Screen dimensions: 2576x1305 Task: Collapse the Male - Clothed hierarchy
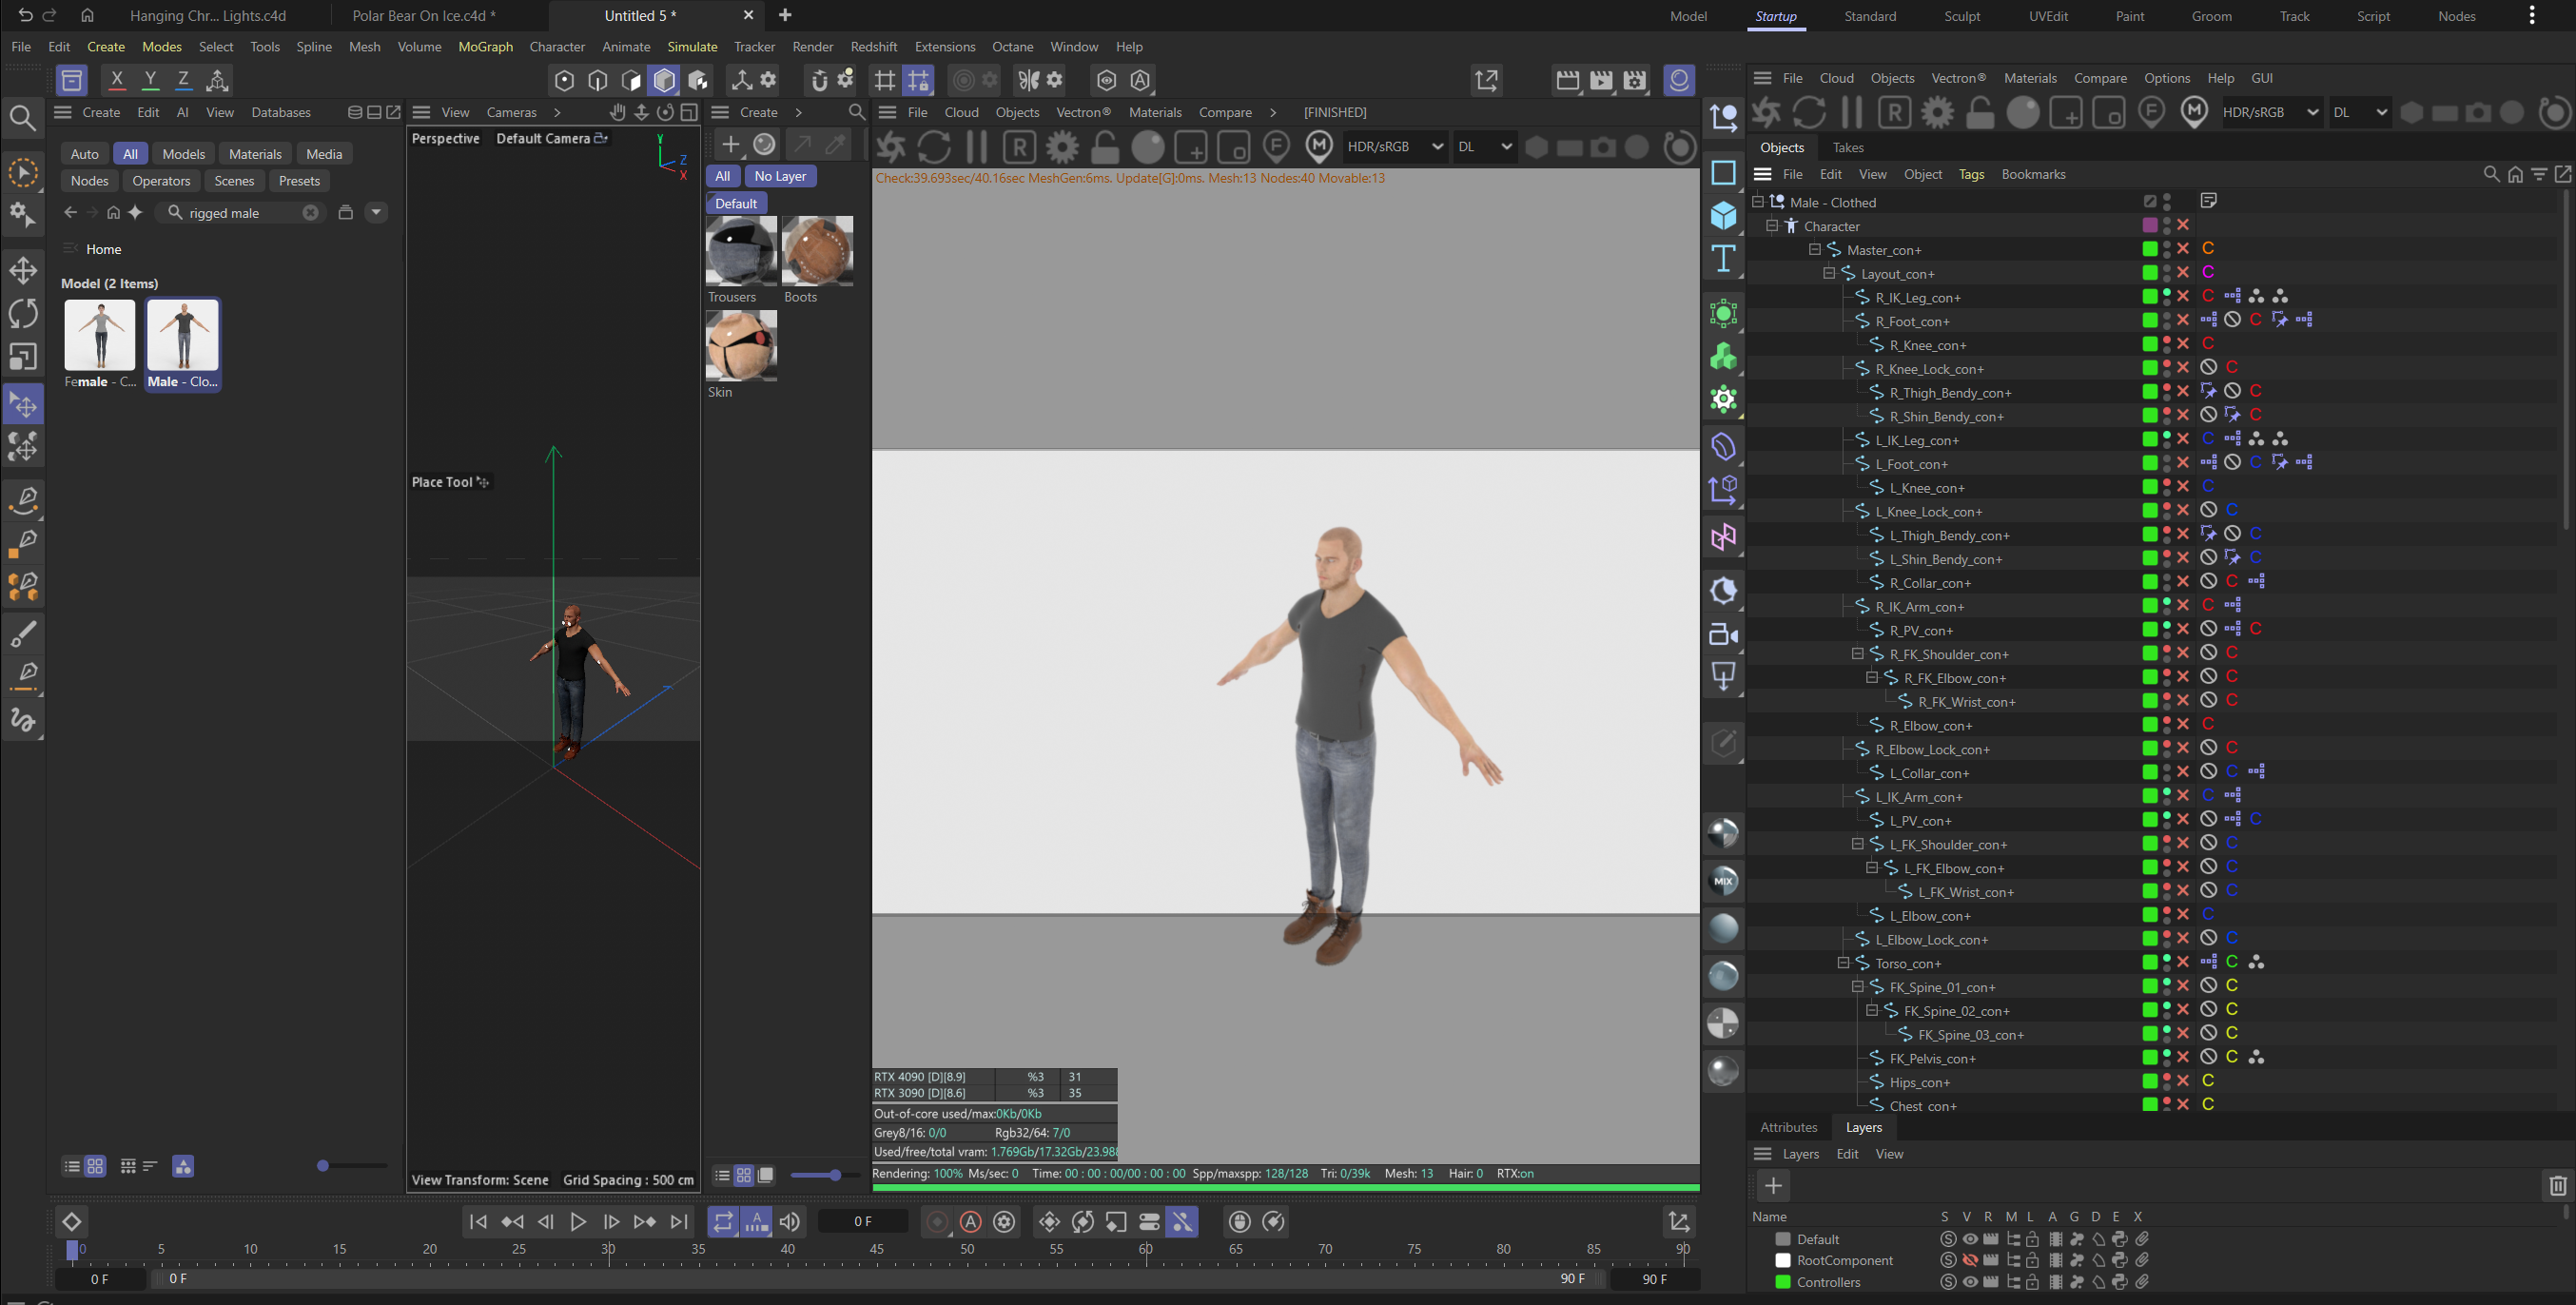1757,202
